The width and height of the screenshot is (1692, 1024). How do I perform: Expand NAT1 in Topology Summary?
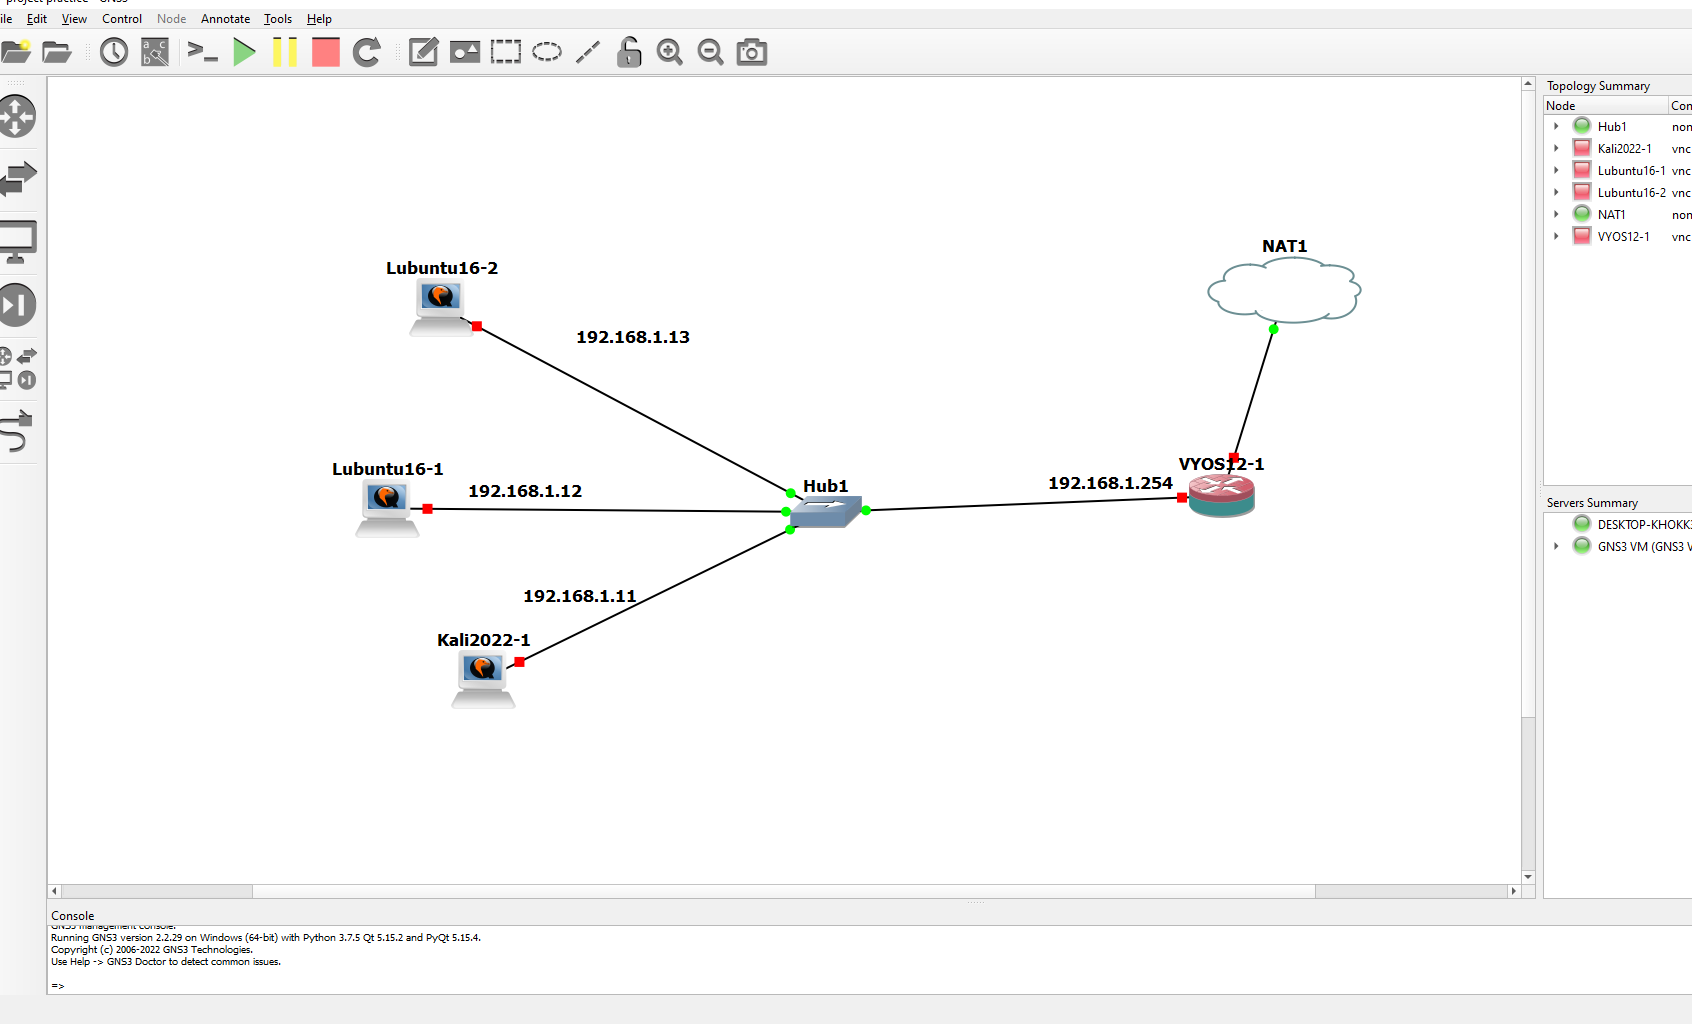1556,215
